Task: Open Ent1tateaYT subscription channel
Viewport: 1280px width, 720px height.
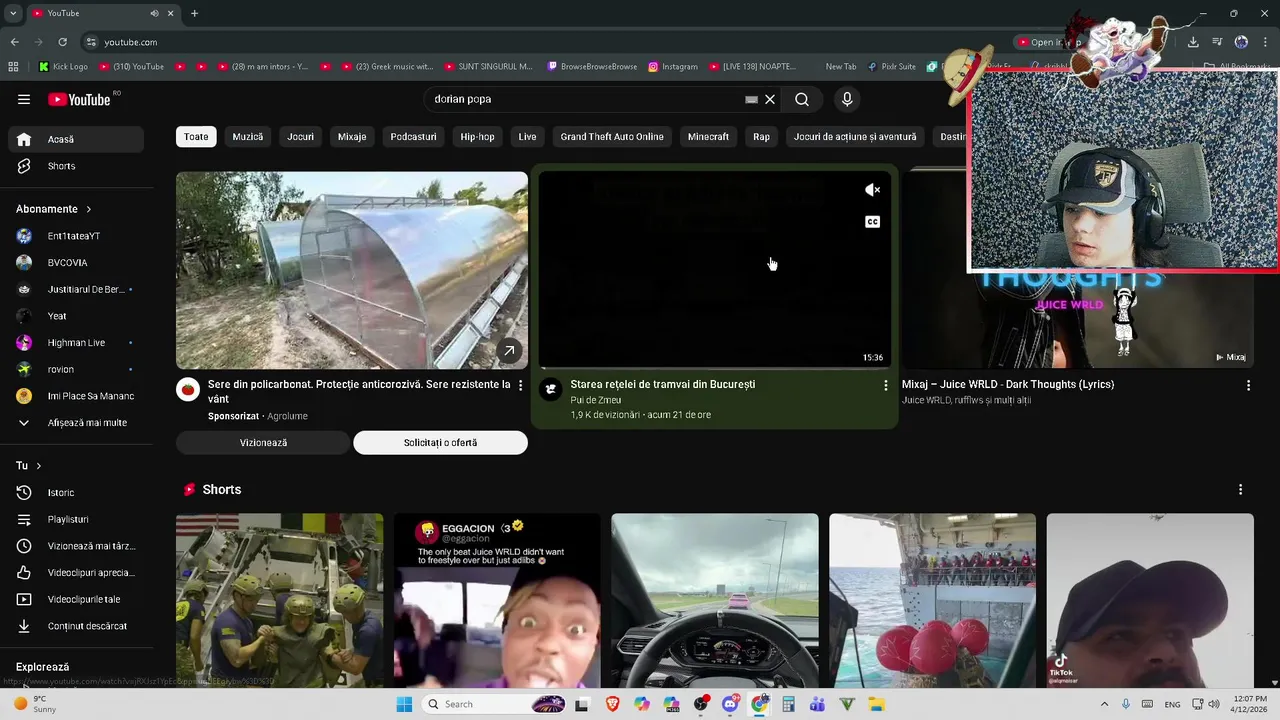Action: [x=76, y=236]
